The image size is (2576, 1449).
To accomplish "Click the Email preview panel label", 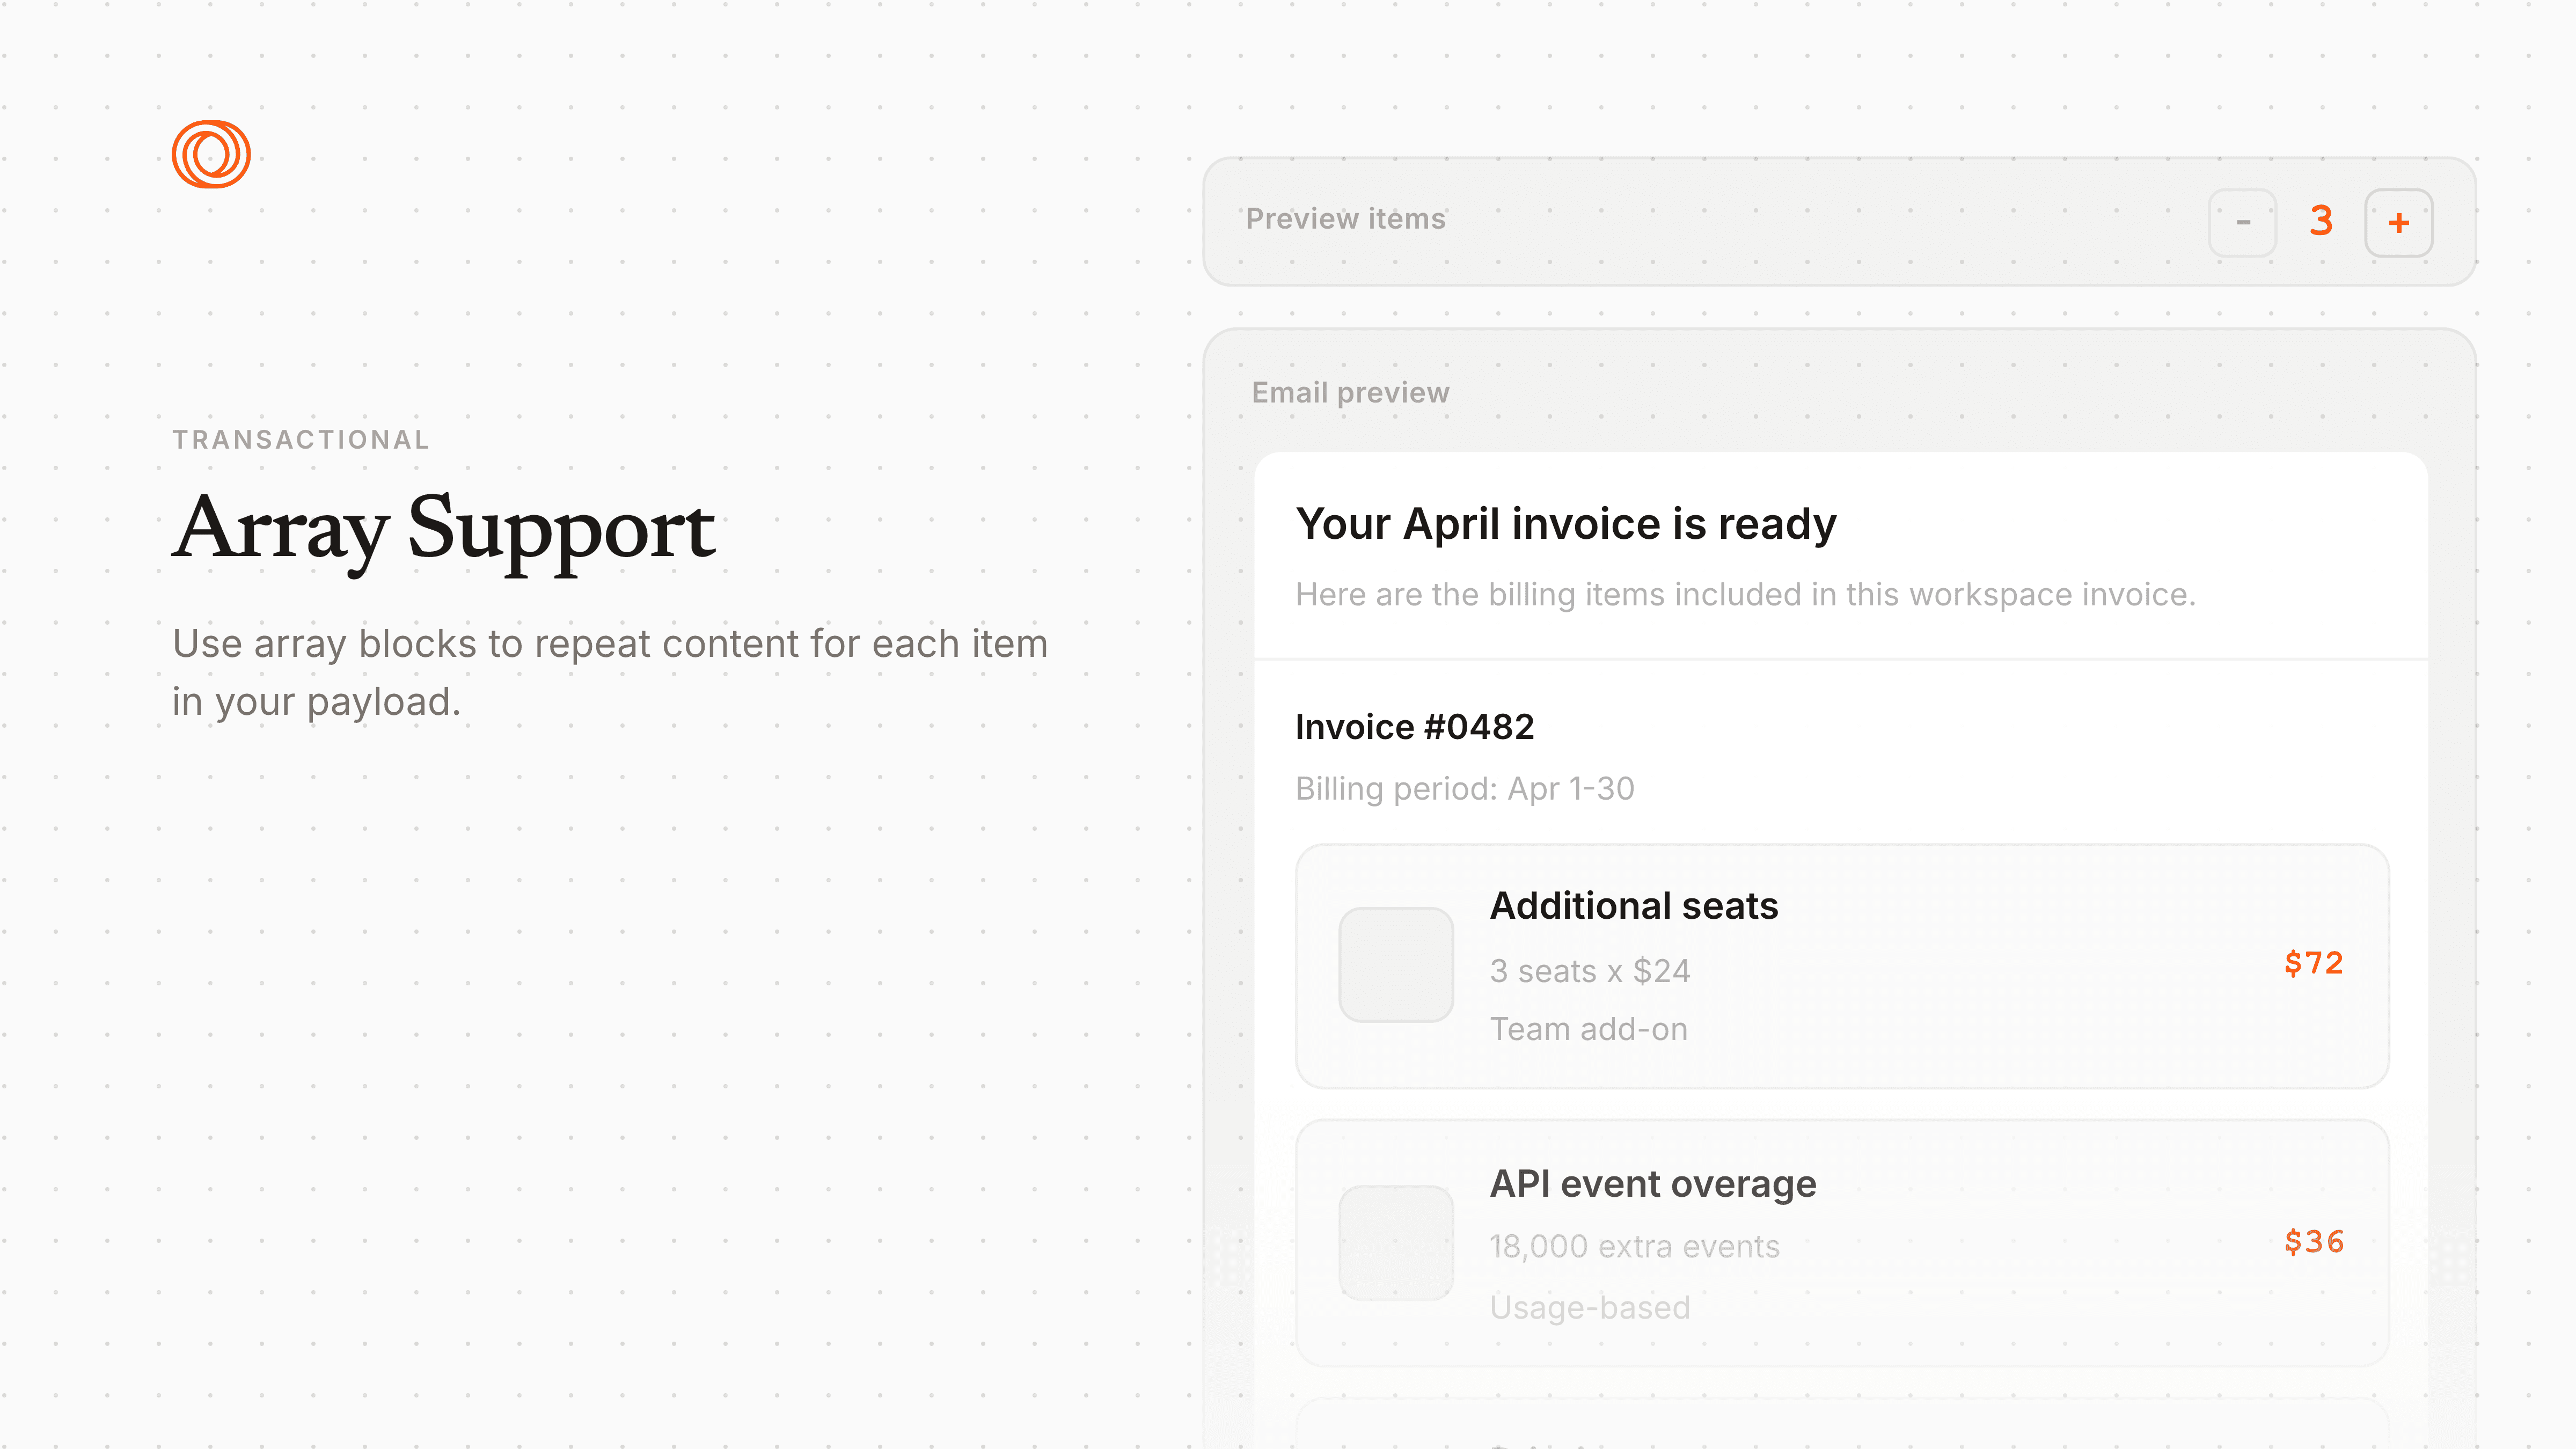I will 1350,392.
